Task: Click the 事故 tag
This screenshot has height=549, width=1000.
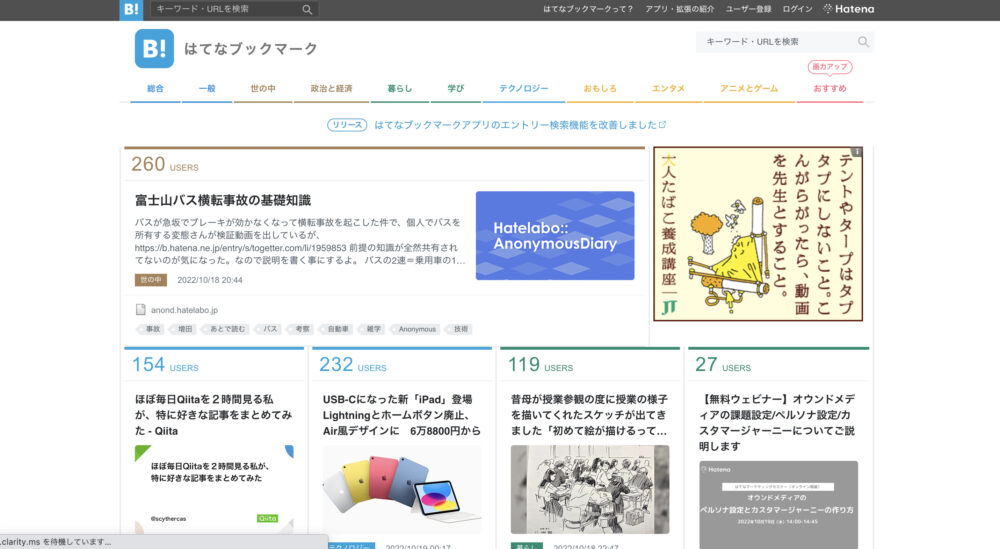Action: tap(152, 329)
